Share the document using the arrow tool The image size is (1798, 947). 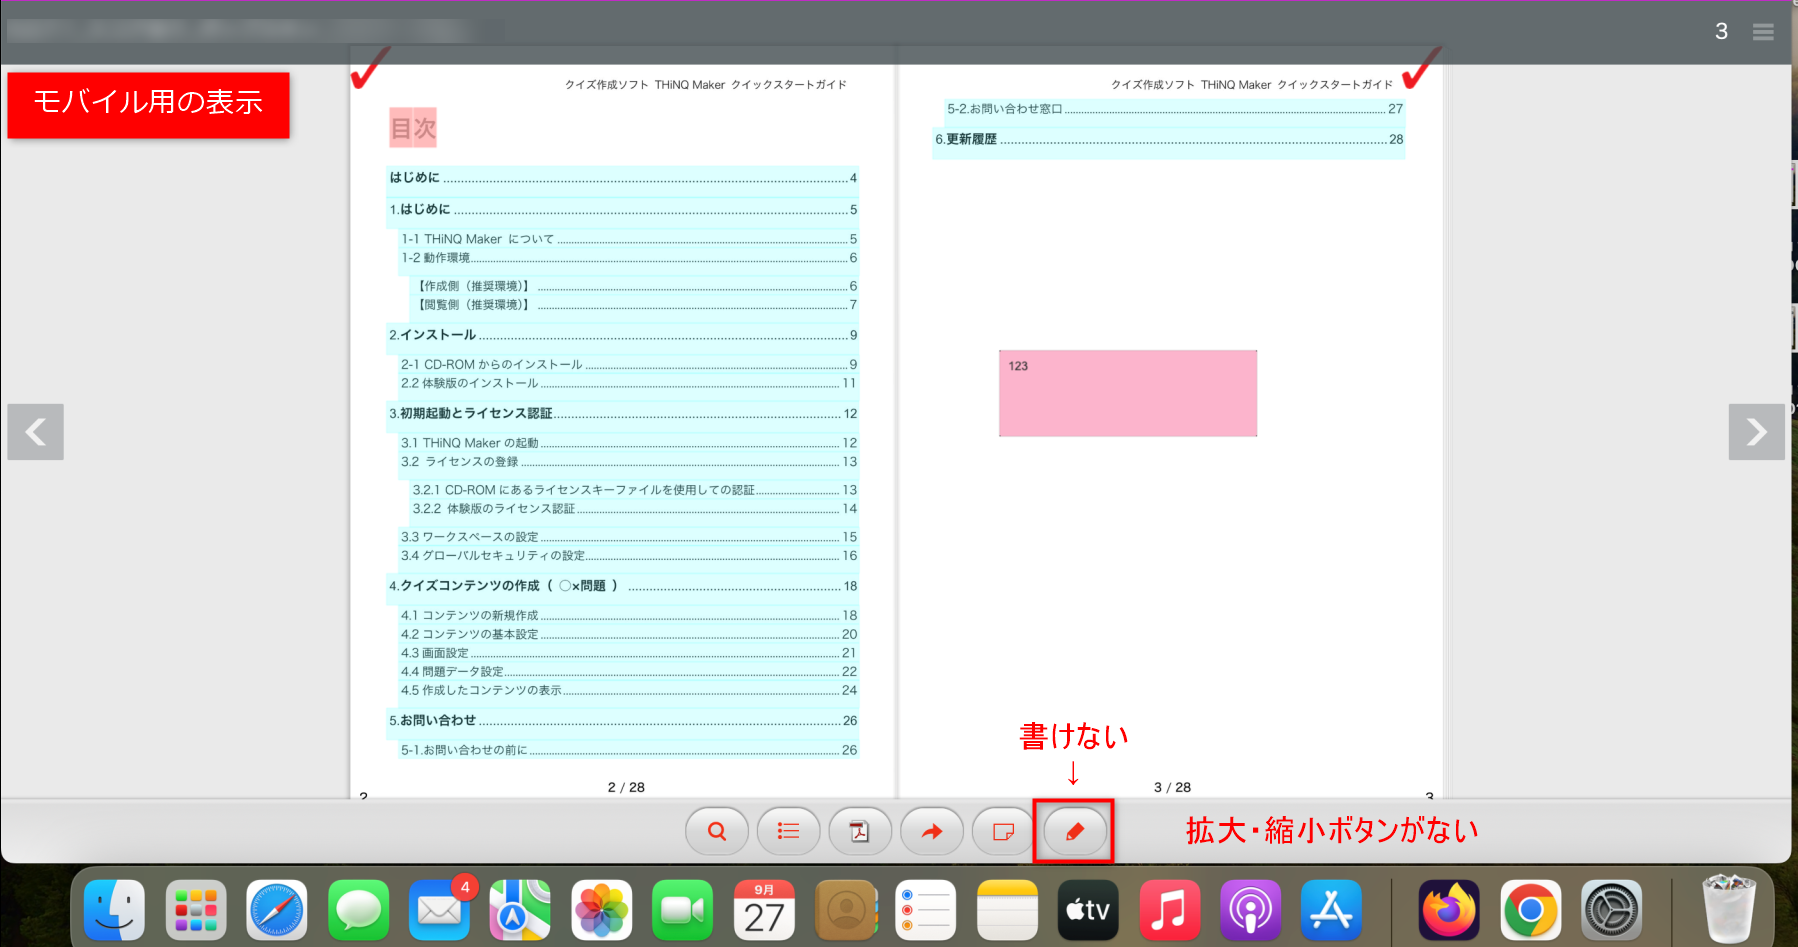931,831
